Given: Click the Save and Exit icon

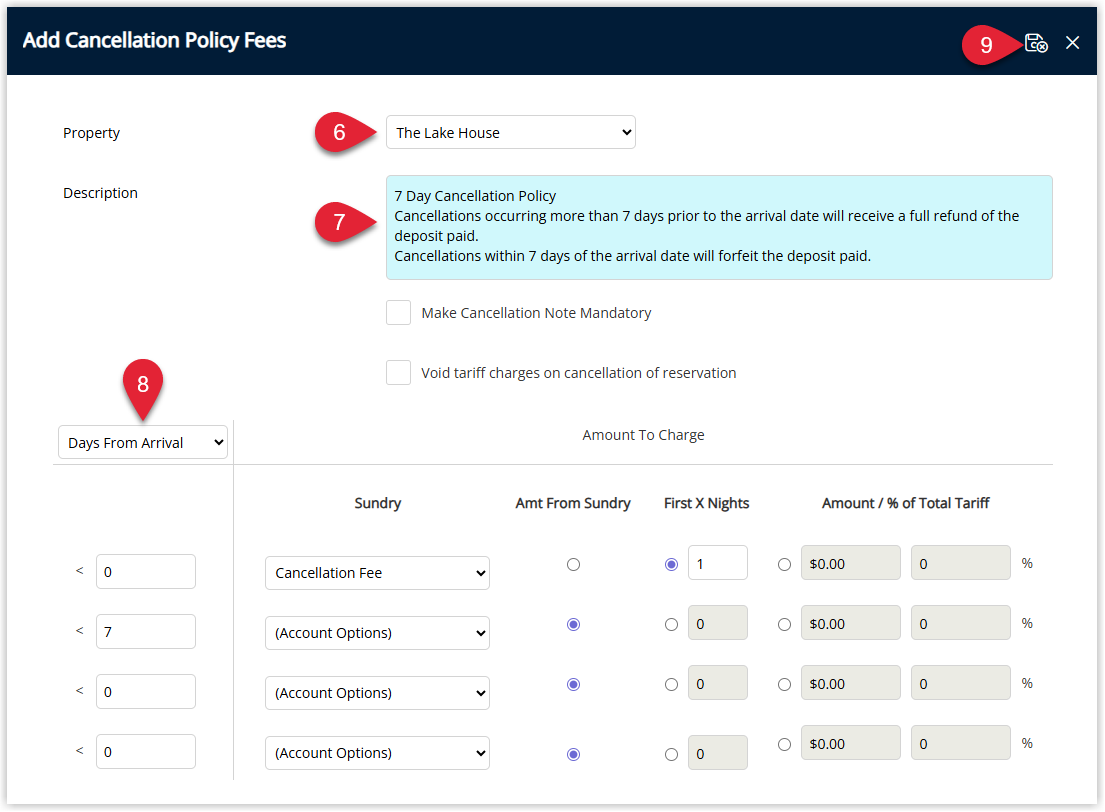Looking at the screenshot, I should point(1036,43).
